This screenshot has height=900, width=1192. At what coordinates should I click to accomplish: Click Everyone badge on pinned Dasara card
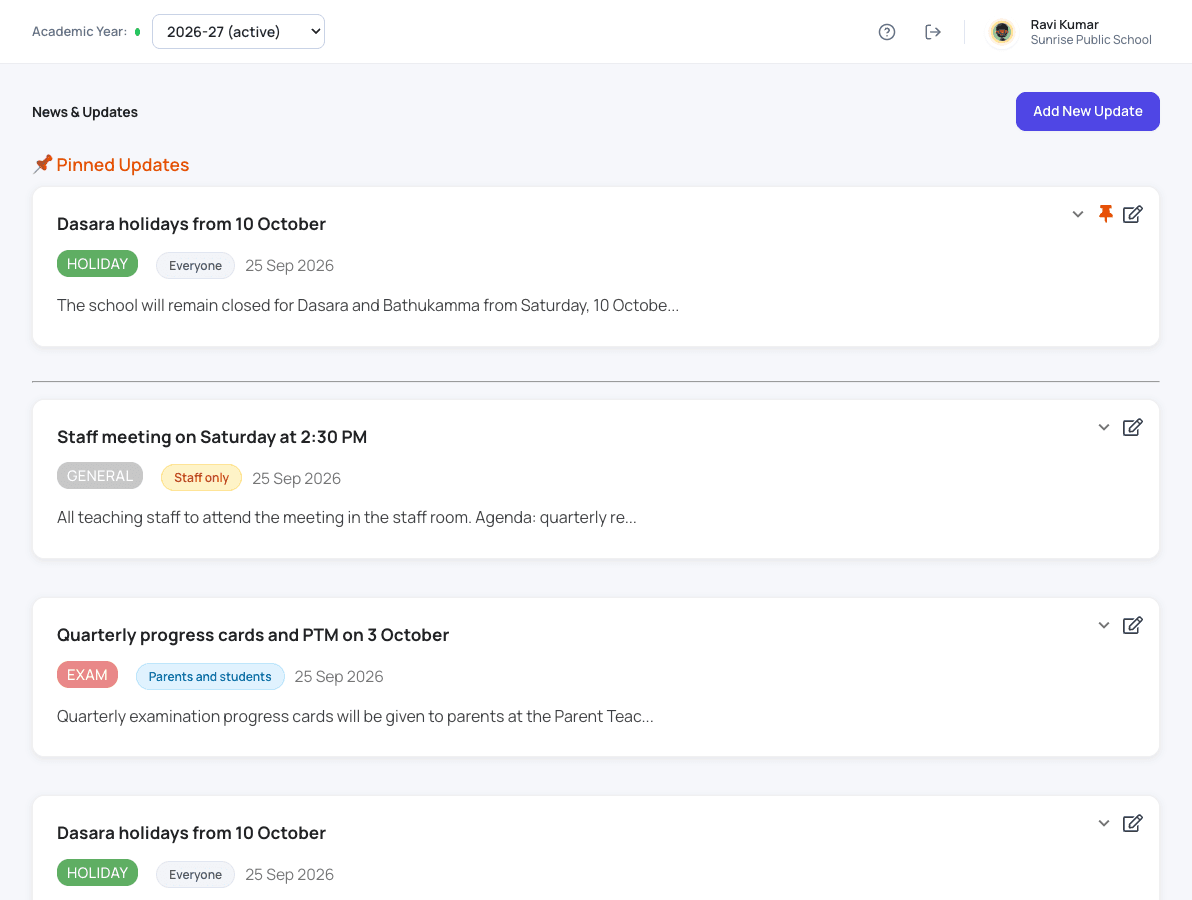click(195, 265)
